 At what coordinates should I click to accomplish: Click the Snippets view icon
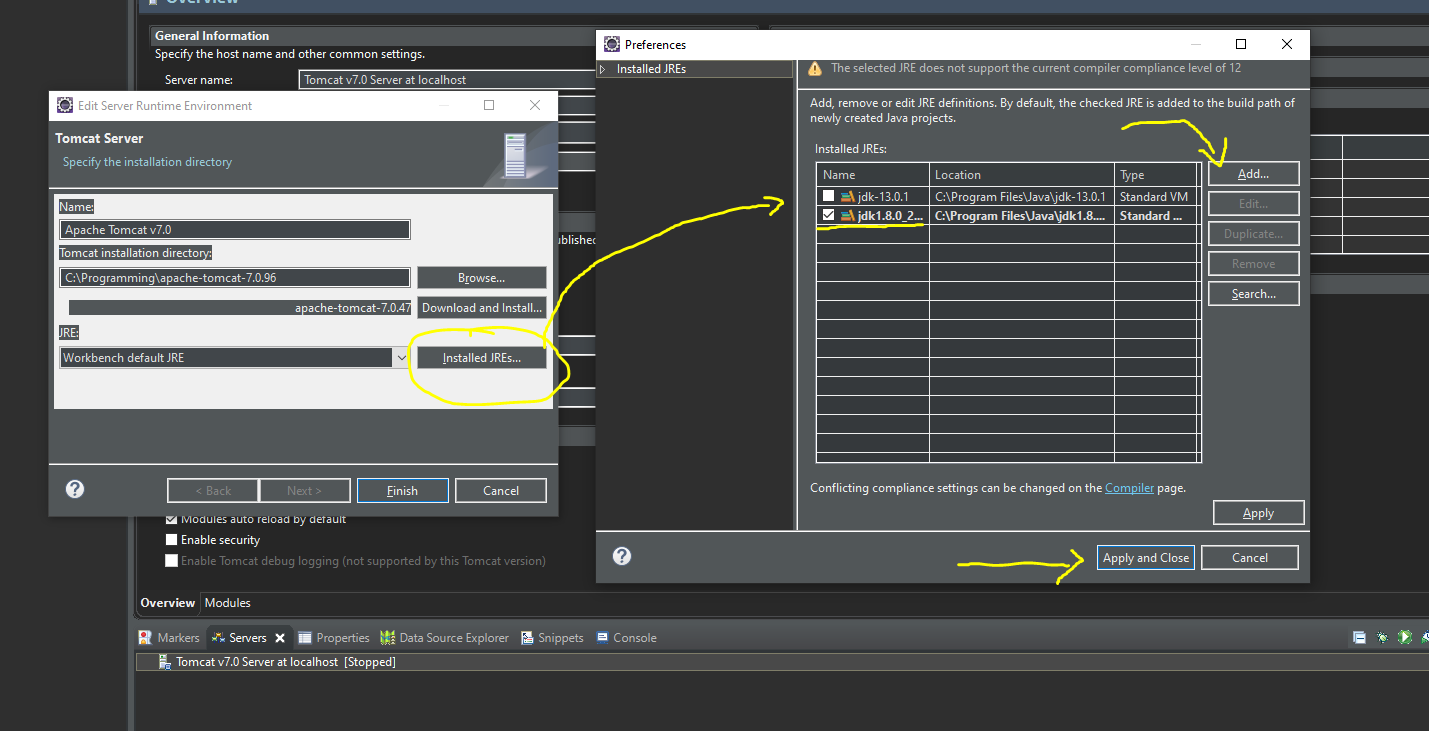click(x=527, y=638)
